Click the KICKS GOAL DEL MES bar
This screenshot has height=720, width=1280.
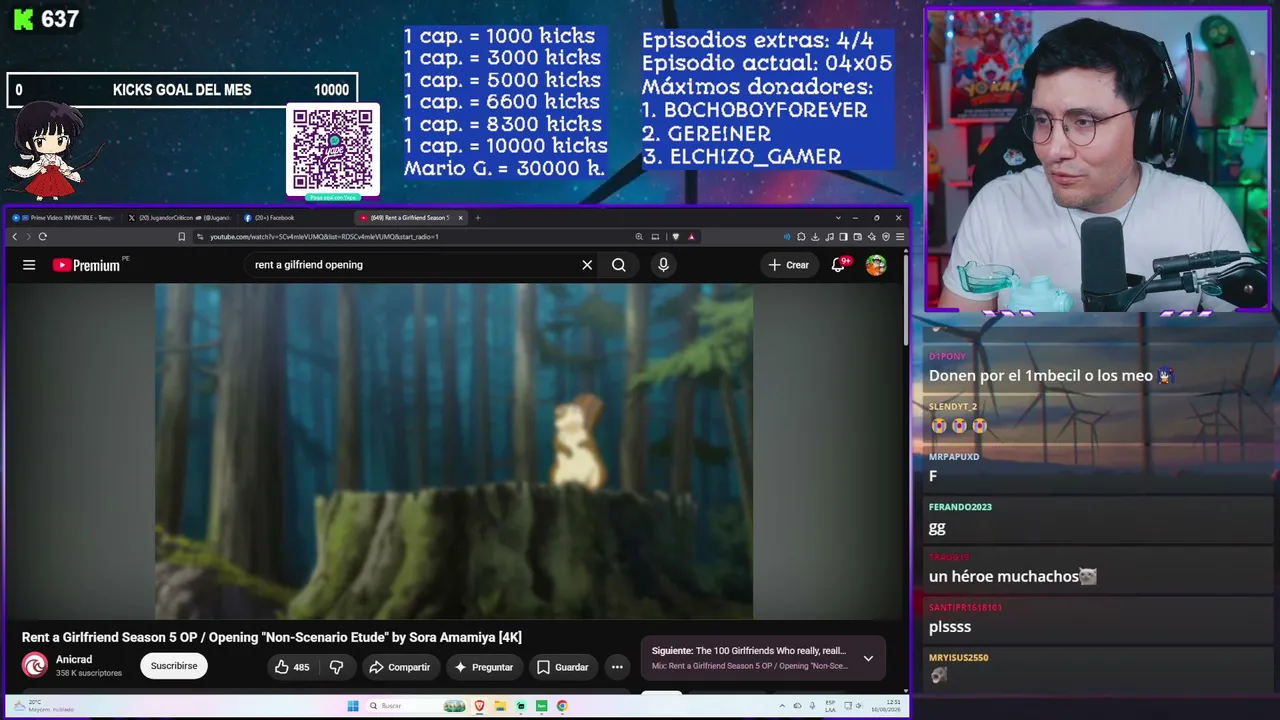[182, 90]
